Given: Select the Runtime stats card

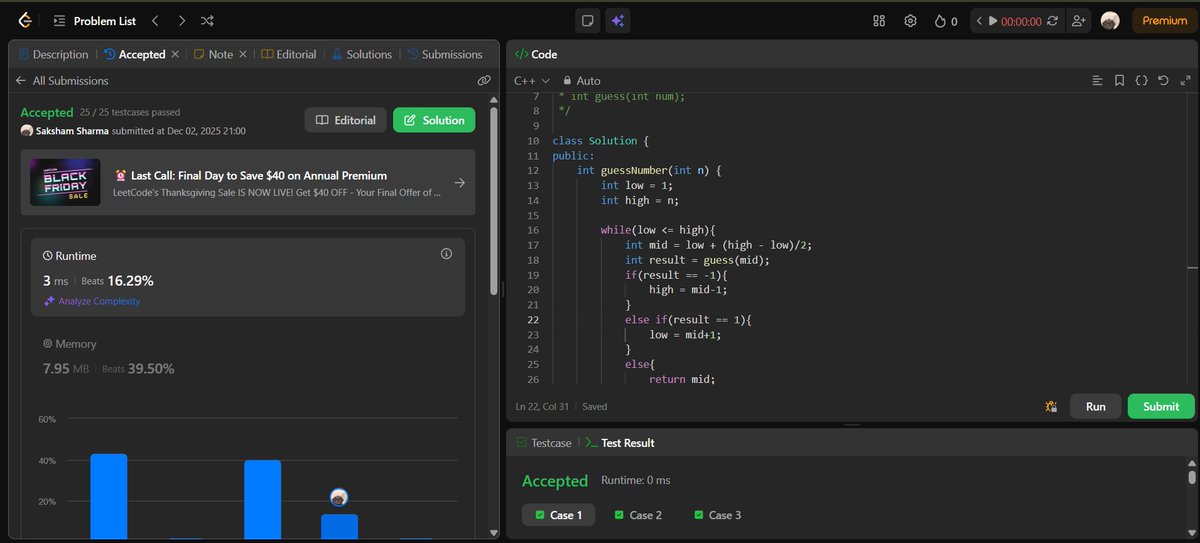Looking at the screenshot, I should 248,277.
